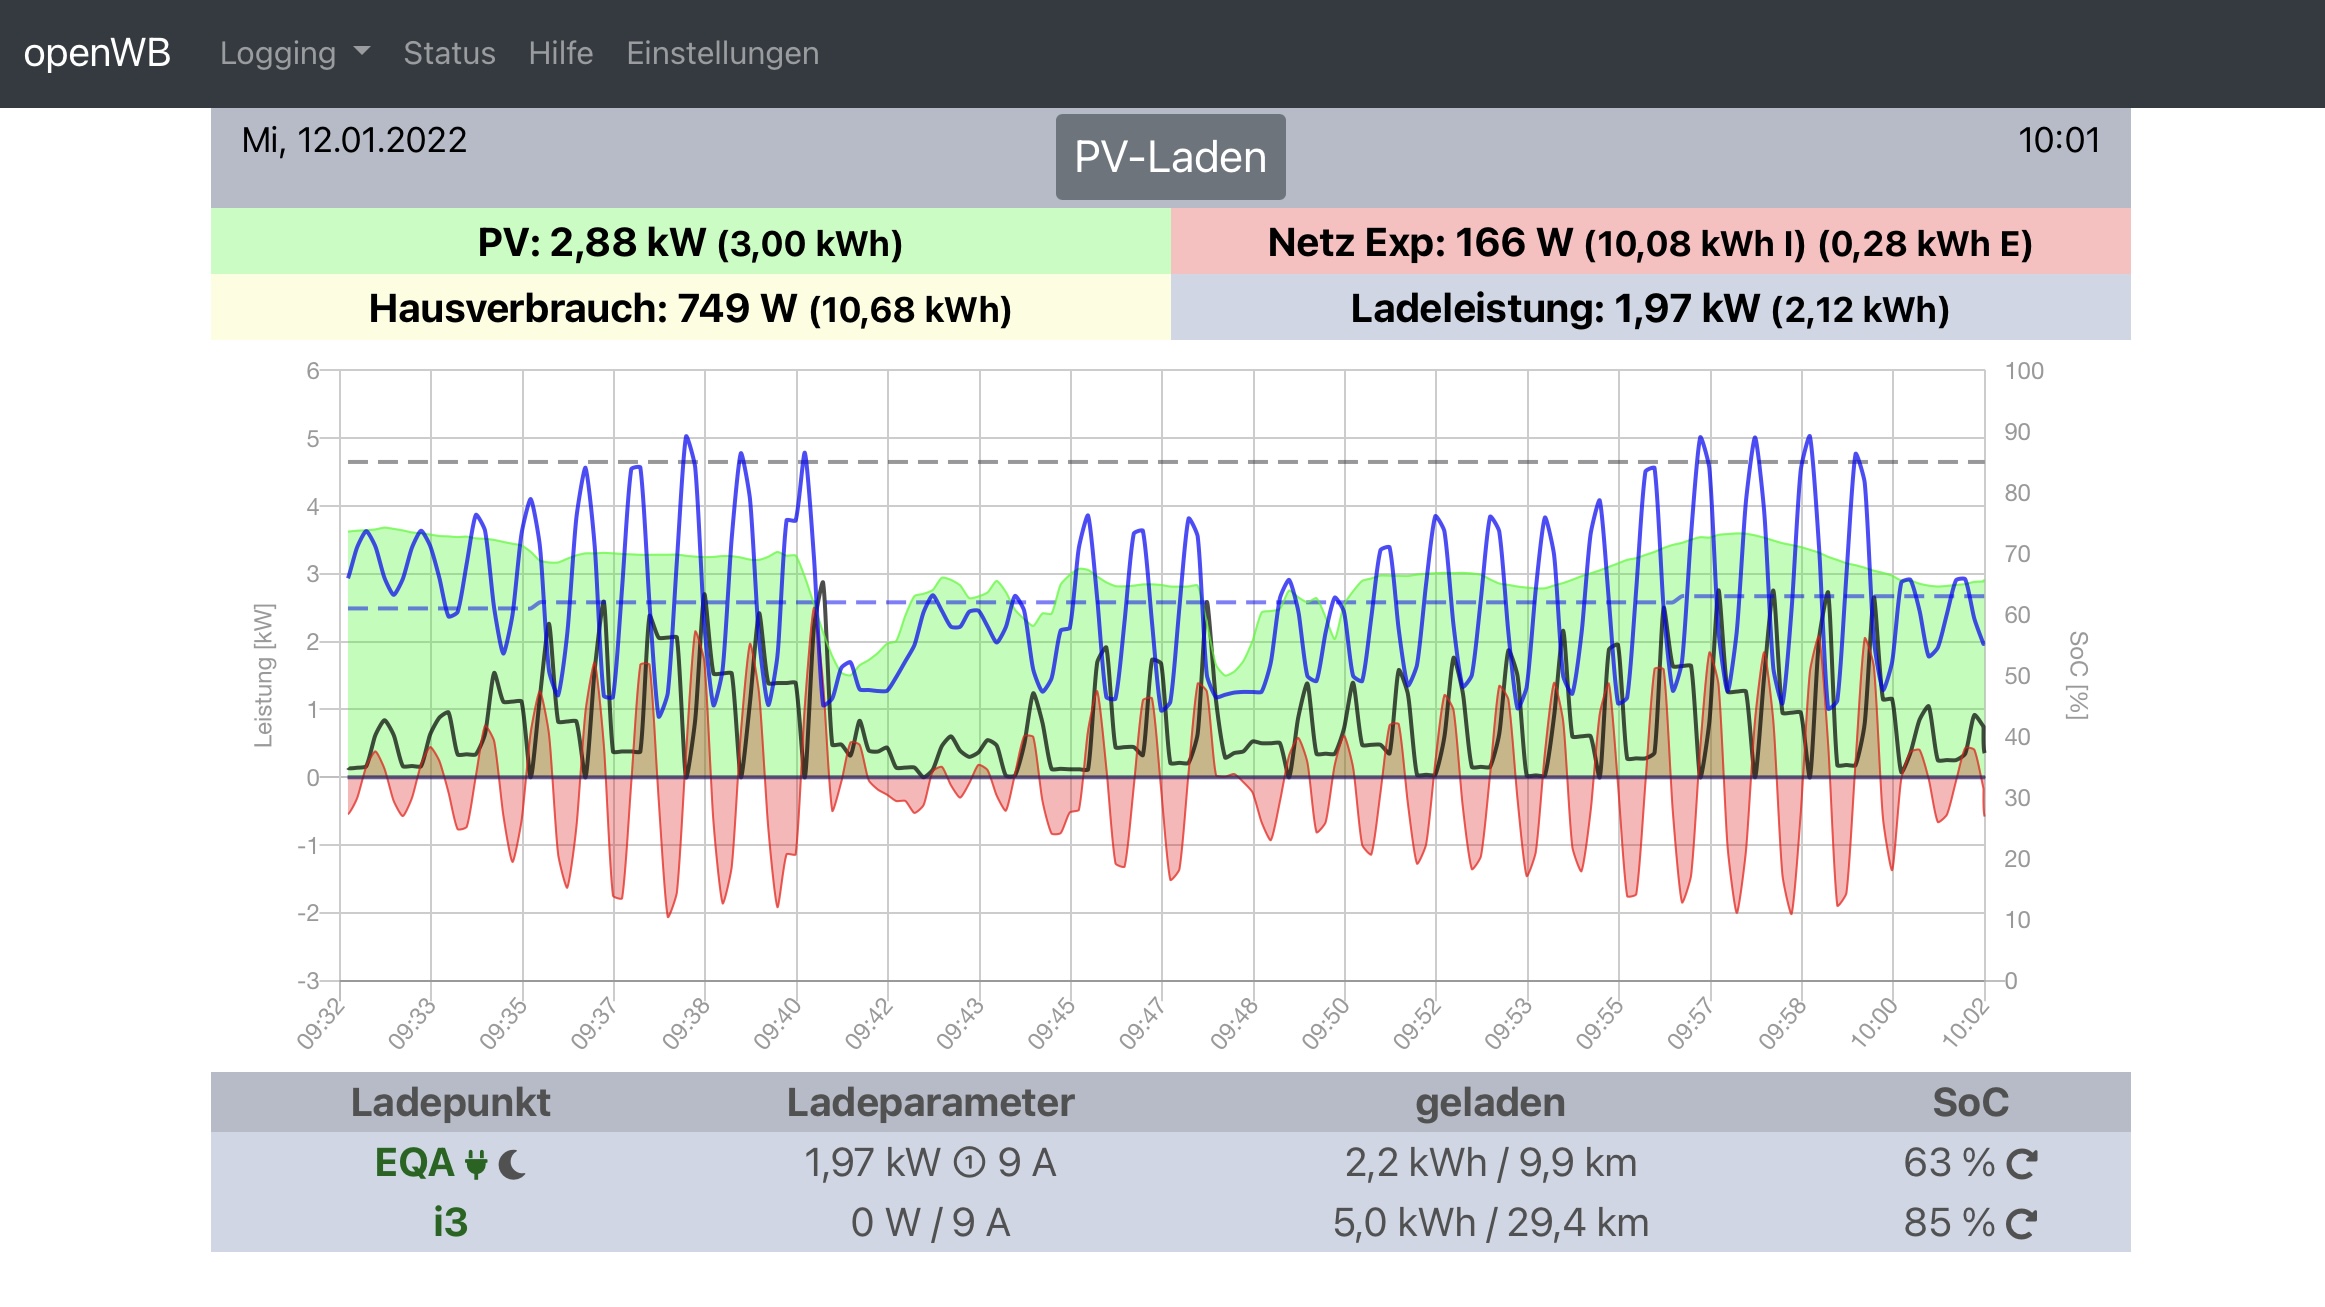Click the 10:00 marker on chart time axis
The height and width of the screenshot is (1307, 2325).
tap(1874, 1022)
